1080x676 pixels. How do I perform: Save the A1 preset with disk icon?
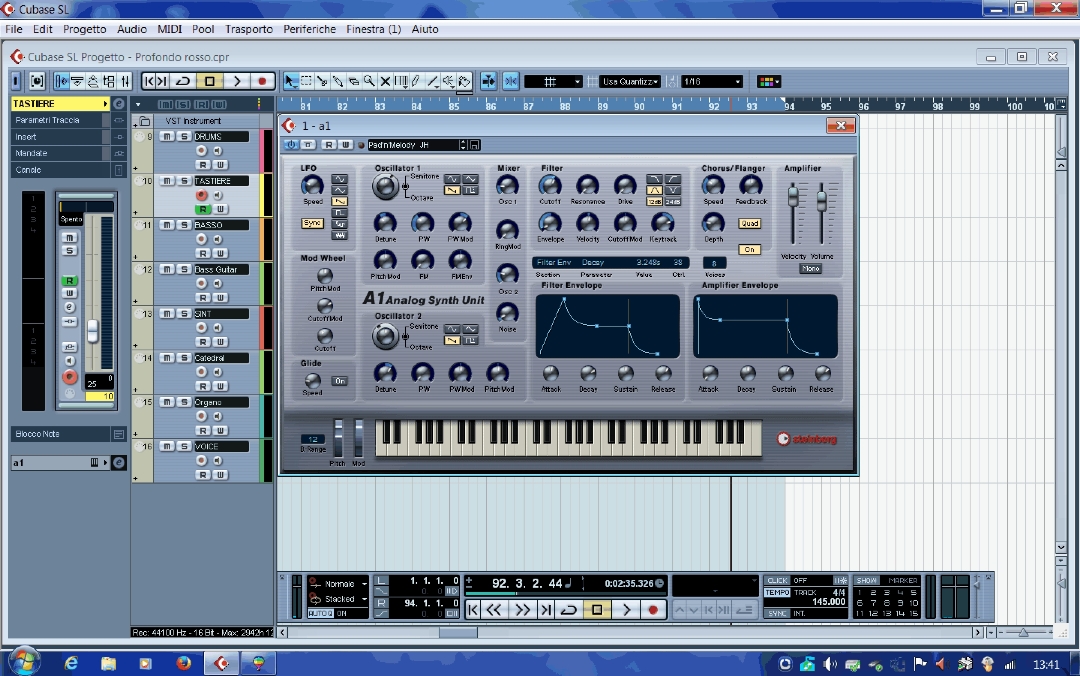pyautogui.click(x=475, y=145)
